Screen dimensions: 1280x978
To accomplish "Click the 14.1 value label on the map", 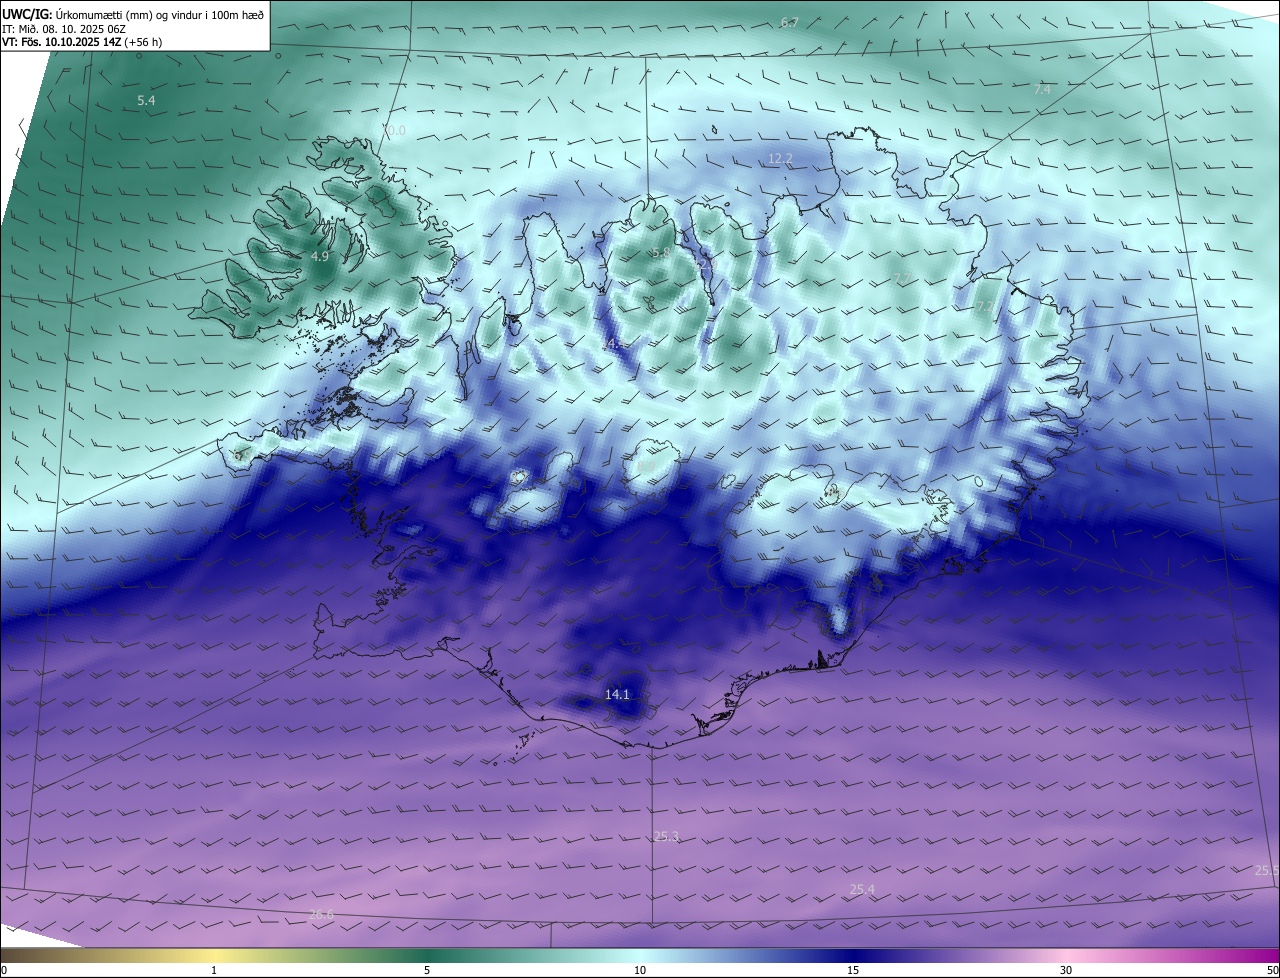I will pyautogui.click(x=617, y=694).
